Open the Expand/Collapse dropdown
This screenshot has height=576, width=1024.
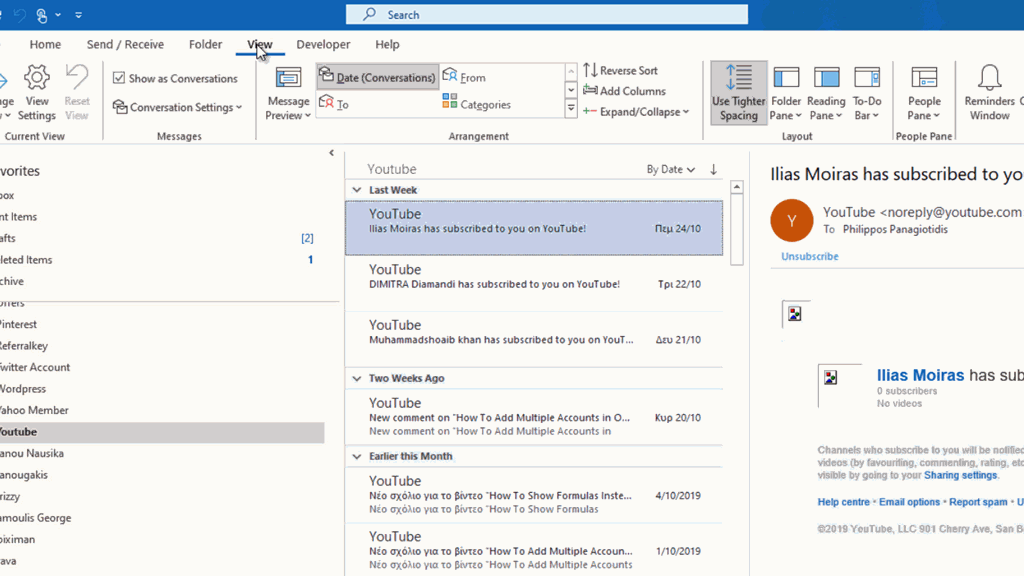pos(637,112)
